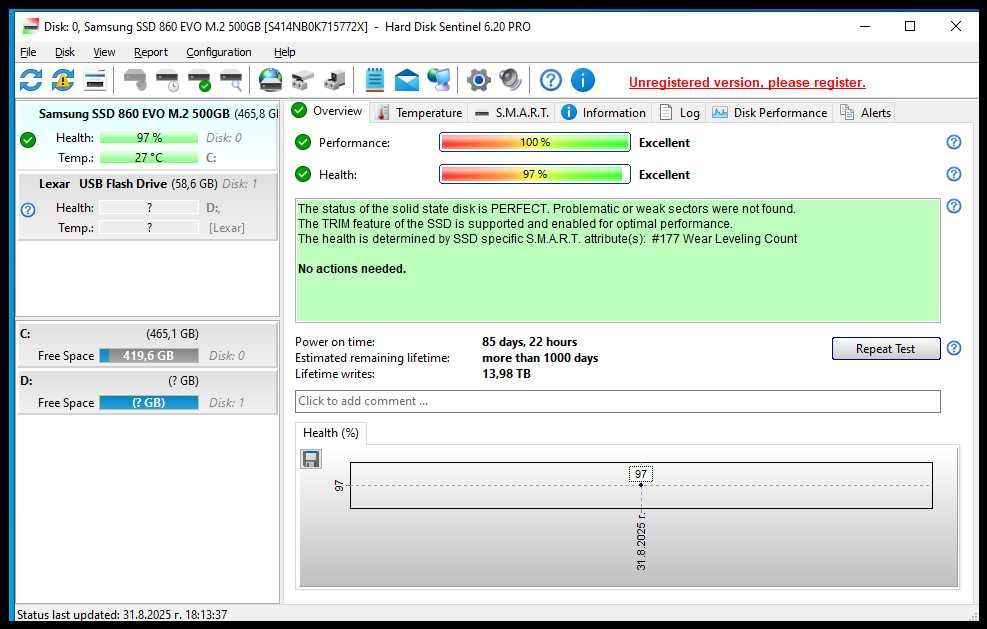Click the speaker sound toolbar icon
The image size is (987, 629).
(x=510, y=81)
